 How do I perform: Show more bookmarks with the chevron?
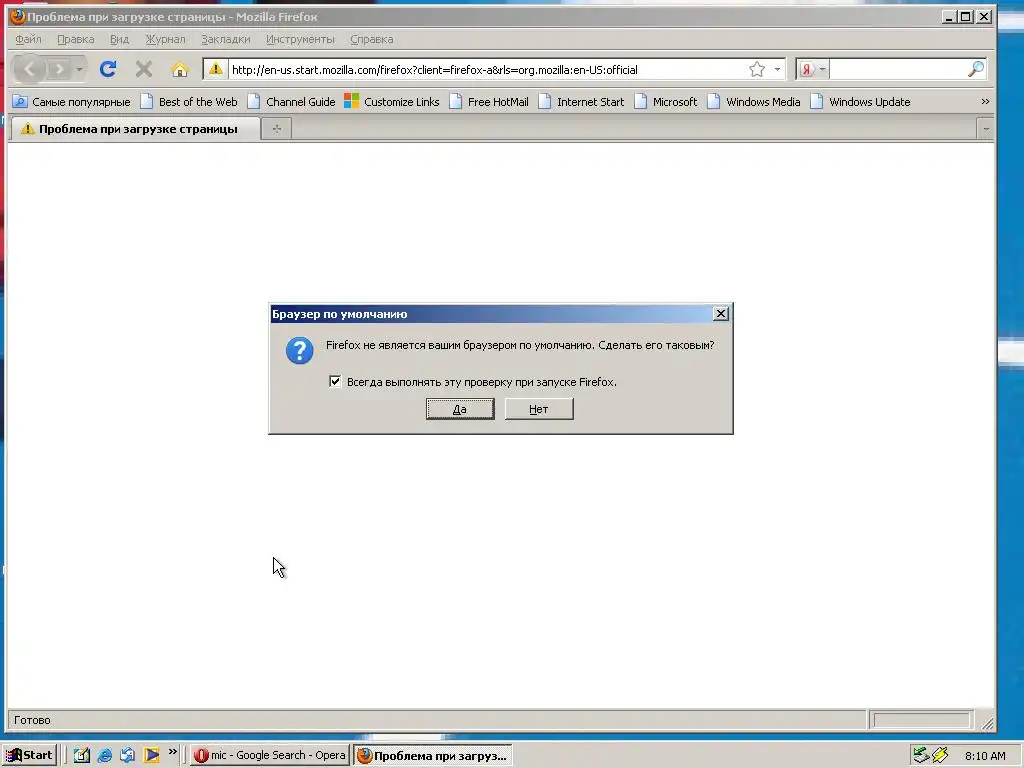(985, 102)
